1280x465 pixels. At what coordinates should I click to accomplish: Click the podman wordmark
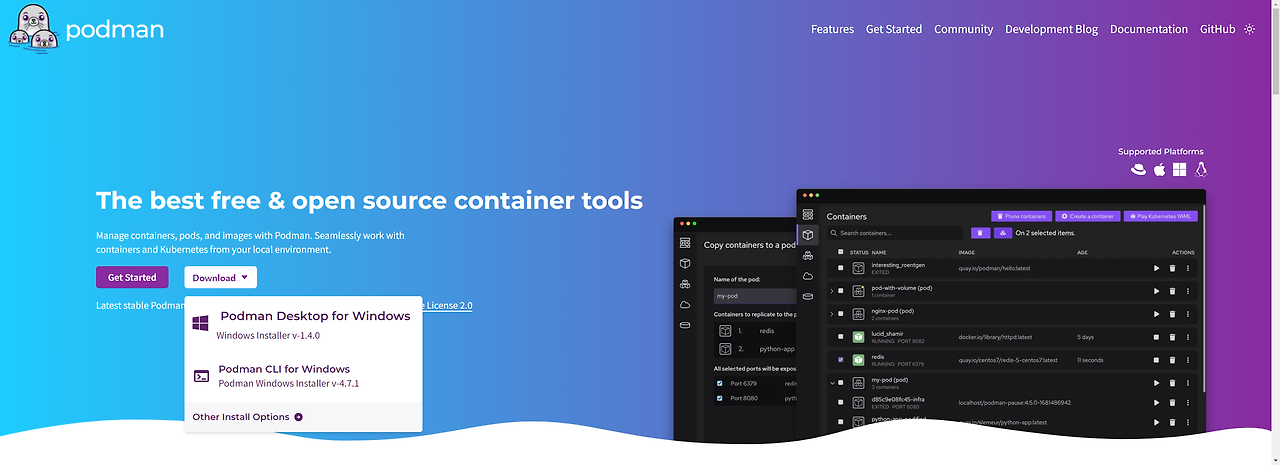point(115,29)
